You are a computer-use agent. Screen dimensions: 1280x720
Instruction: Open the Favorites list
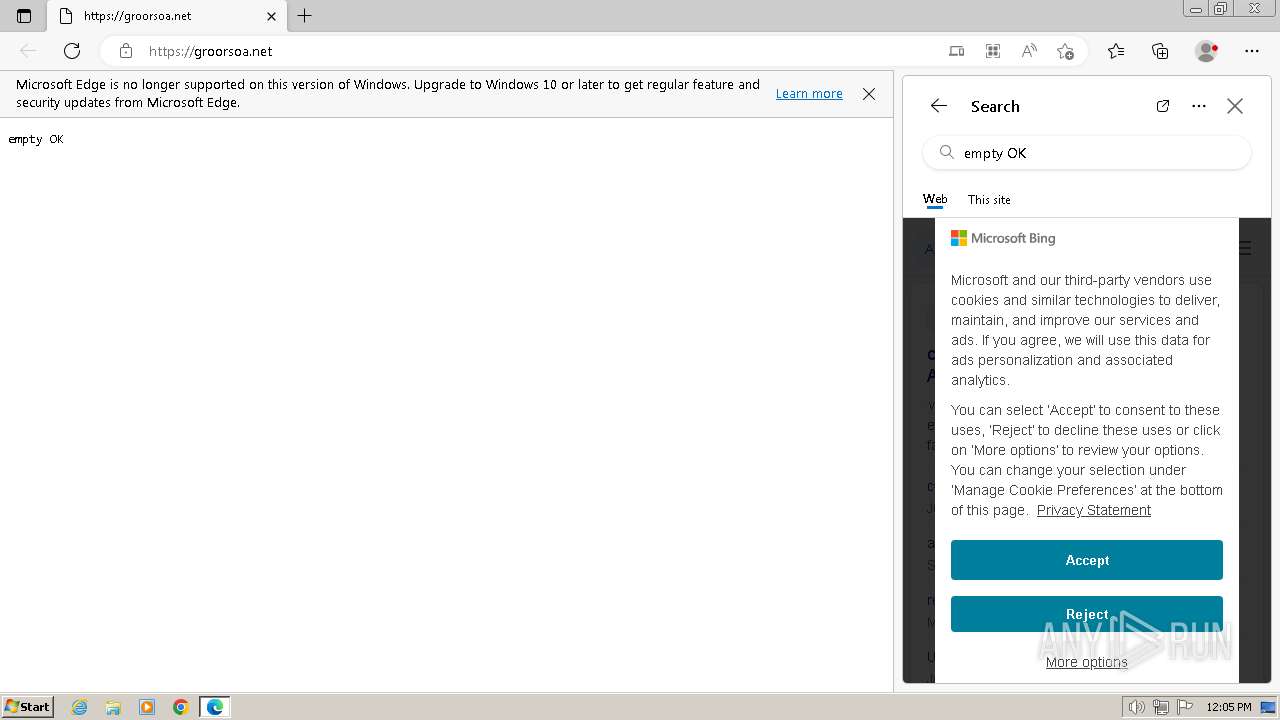point(1116,51)
